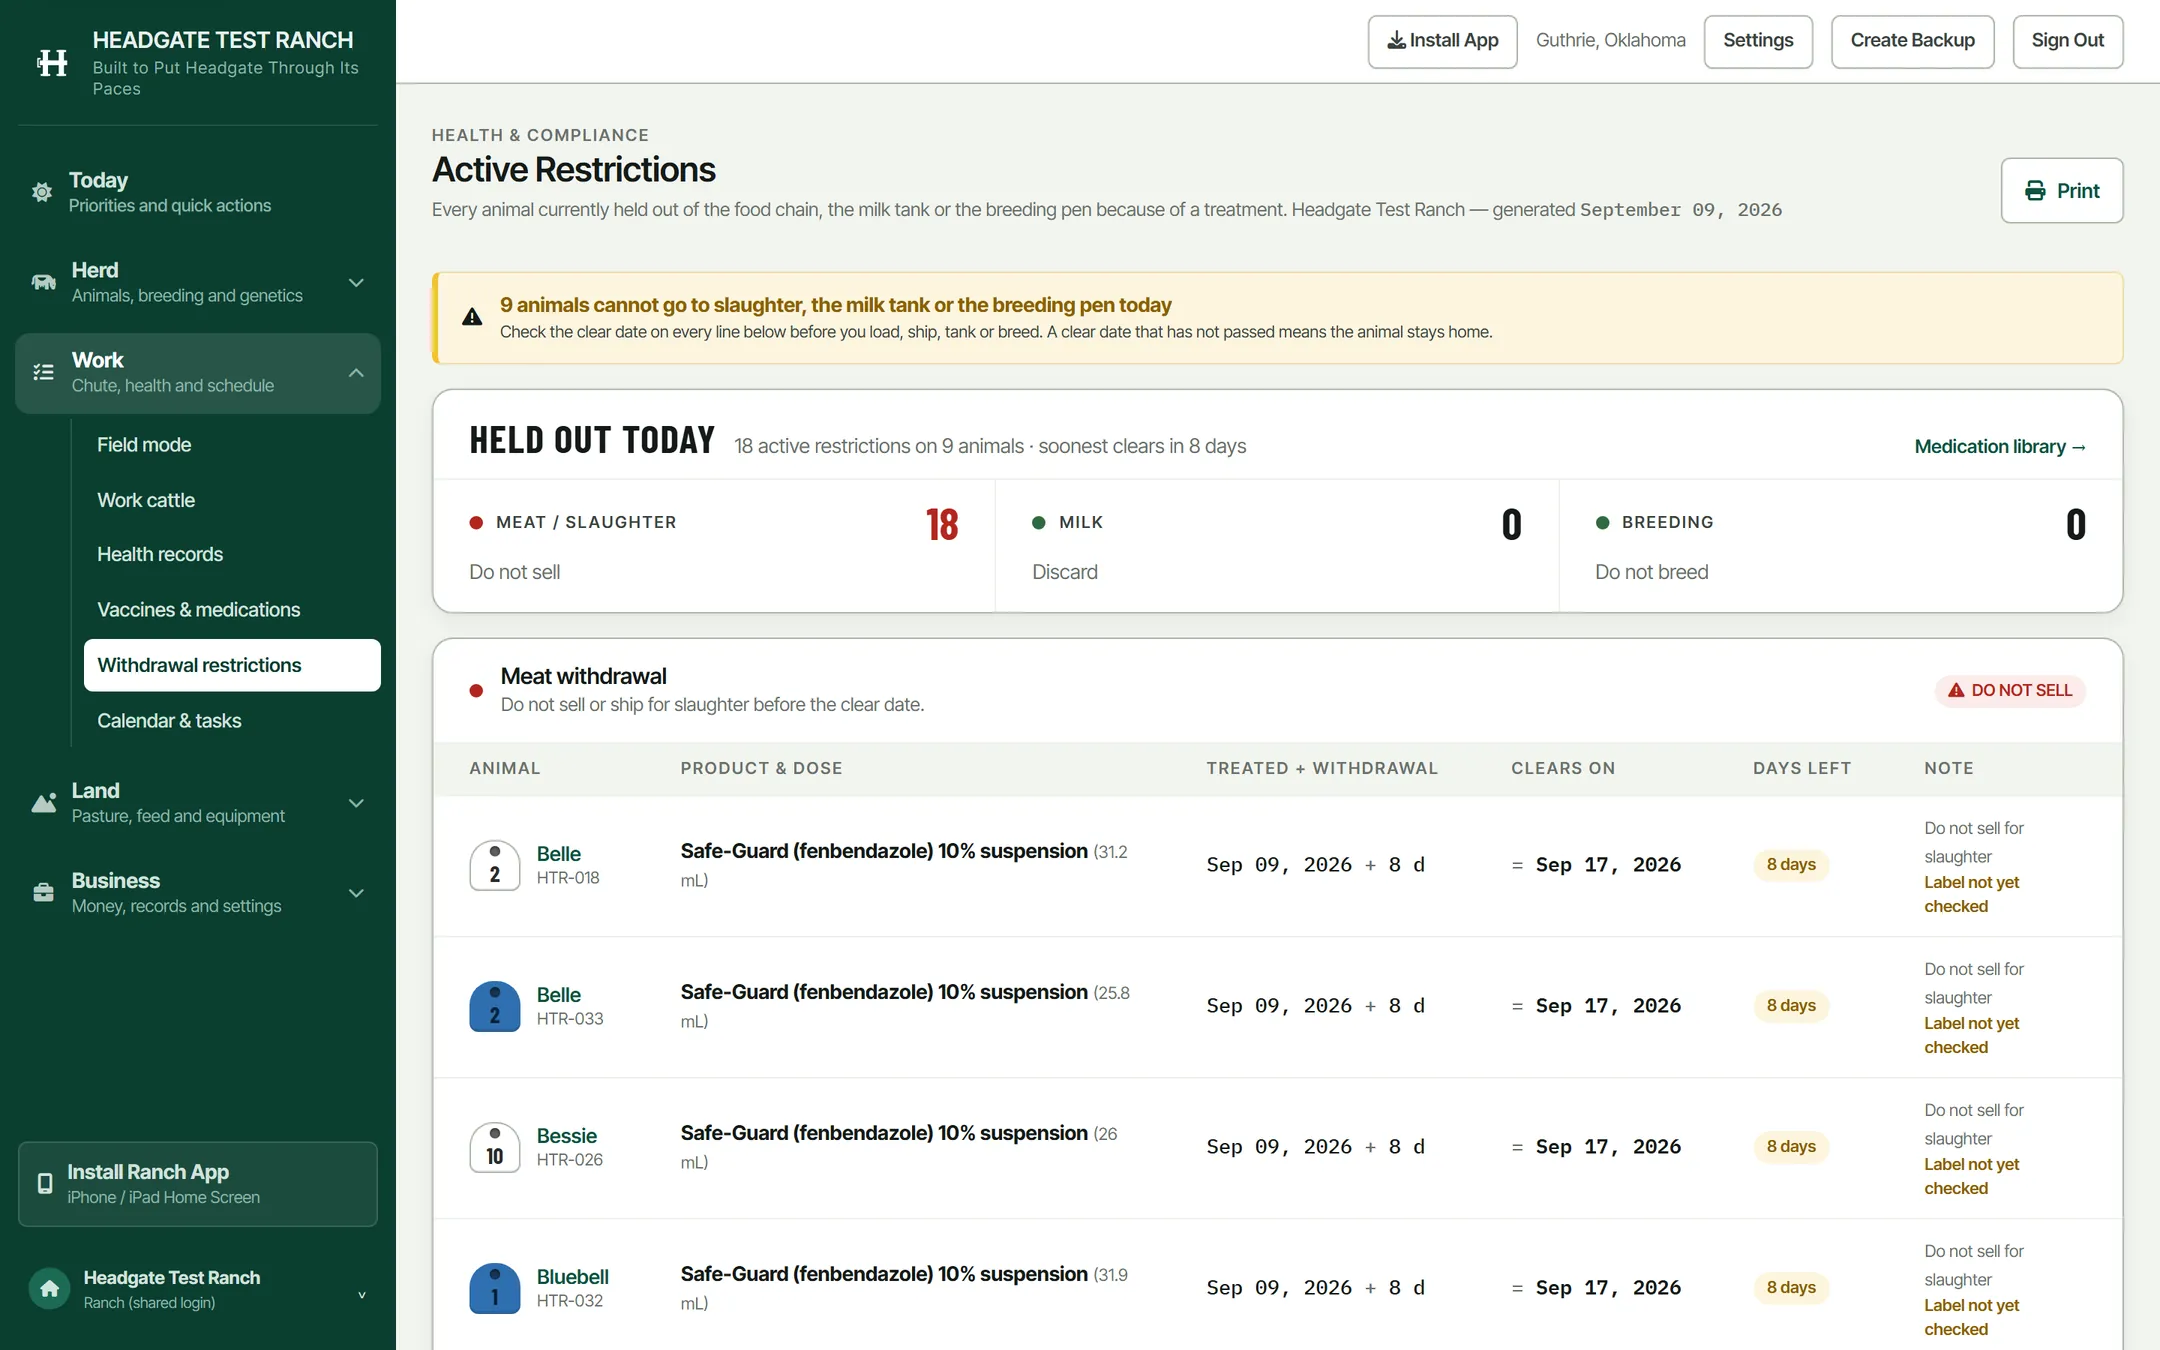
Task: Click the red dot beside Meat withdrawal heading
Action: (x=477, y=691)
